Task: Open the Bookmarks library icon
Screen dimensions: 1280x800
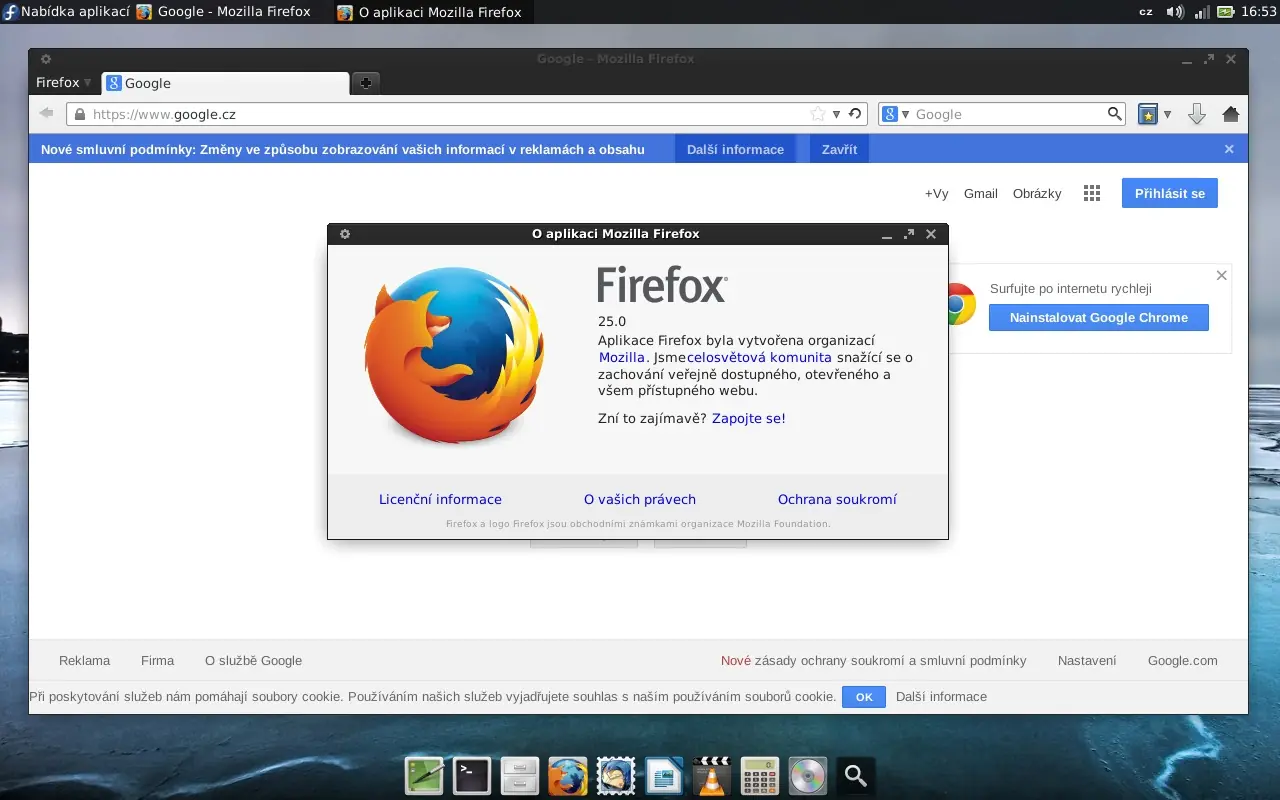Action: 1146,113
